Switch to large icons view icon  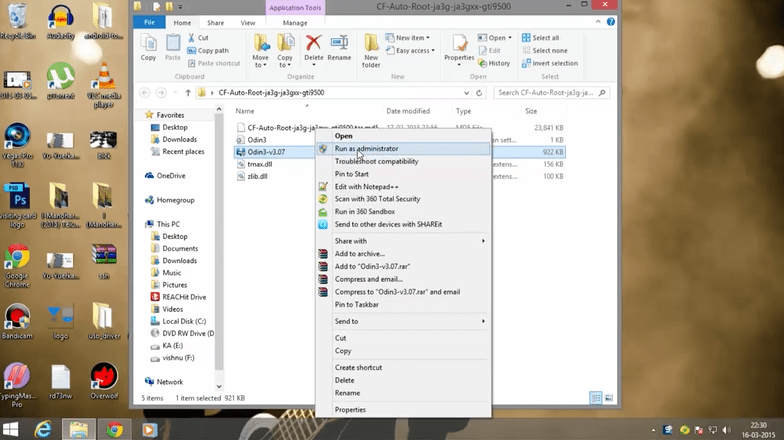[609, 398]
